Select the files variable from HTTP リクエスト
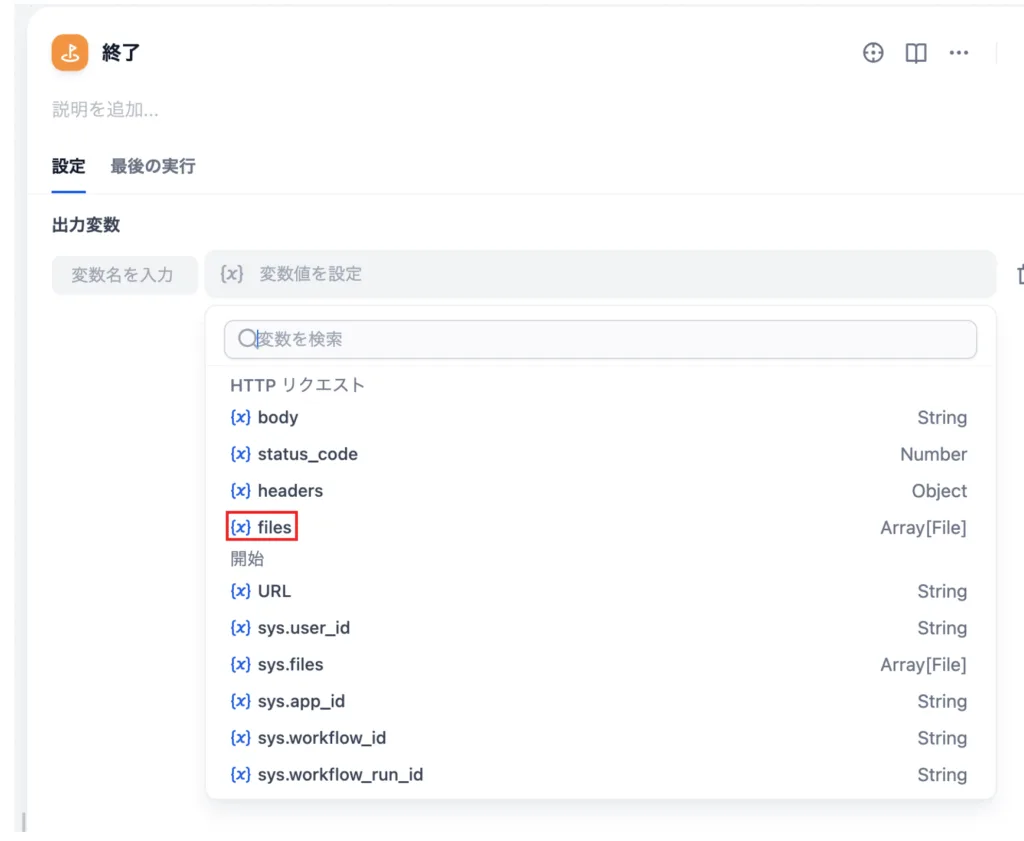This screenshot has width=1024, height=841. pyautogui.click(x=274, y=527)
